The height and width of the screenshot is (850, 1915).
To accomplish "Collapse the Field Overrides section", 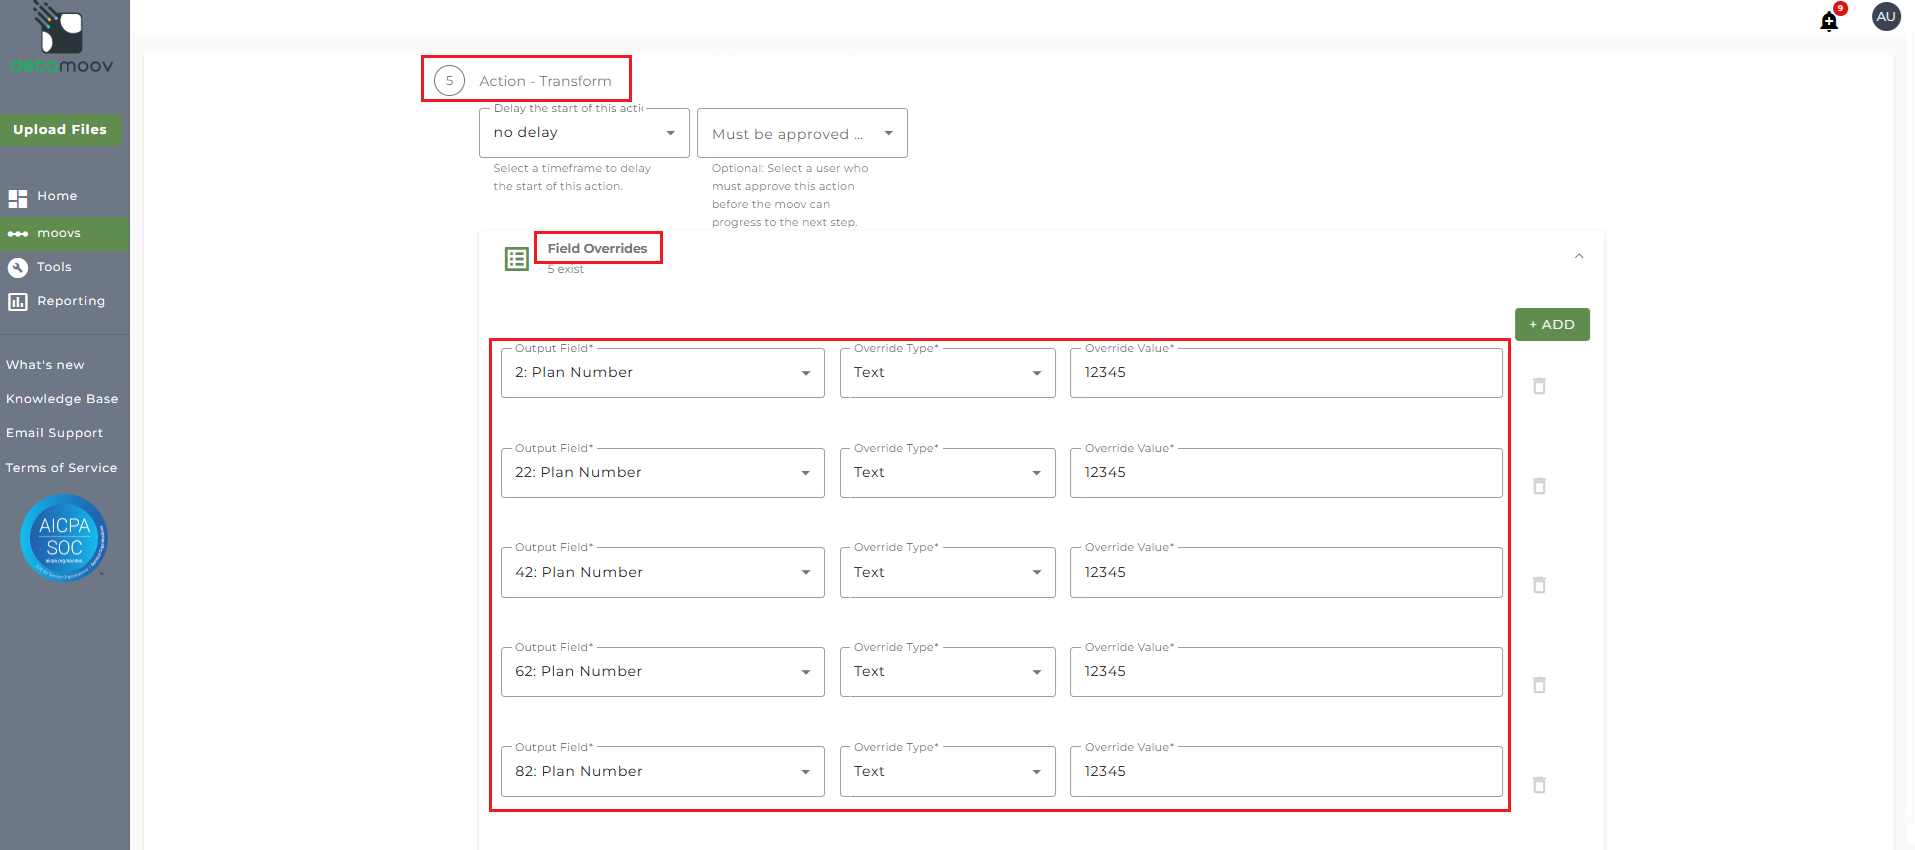I will 1579,256.
